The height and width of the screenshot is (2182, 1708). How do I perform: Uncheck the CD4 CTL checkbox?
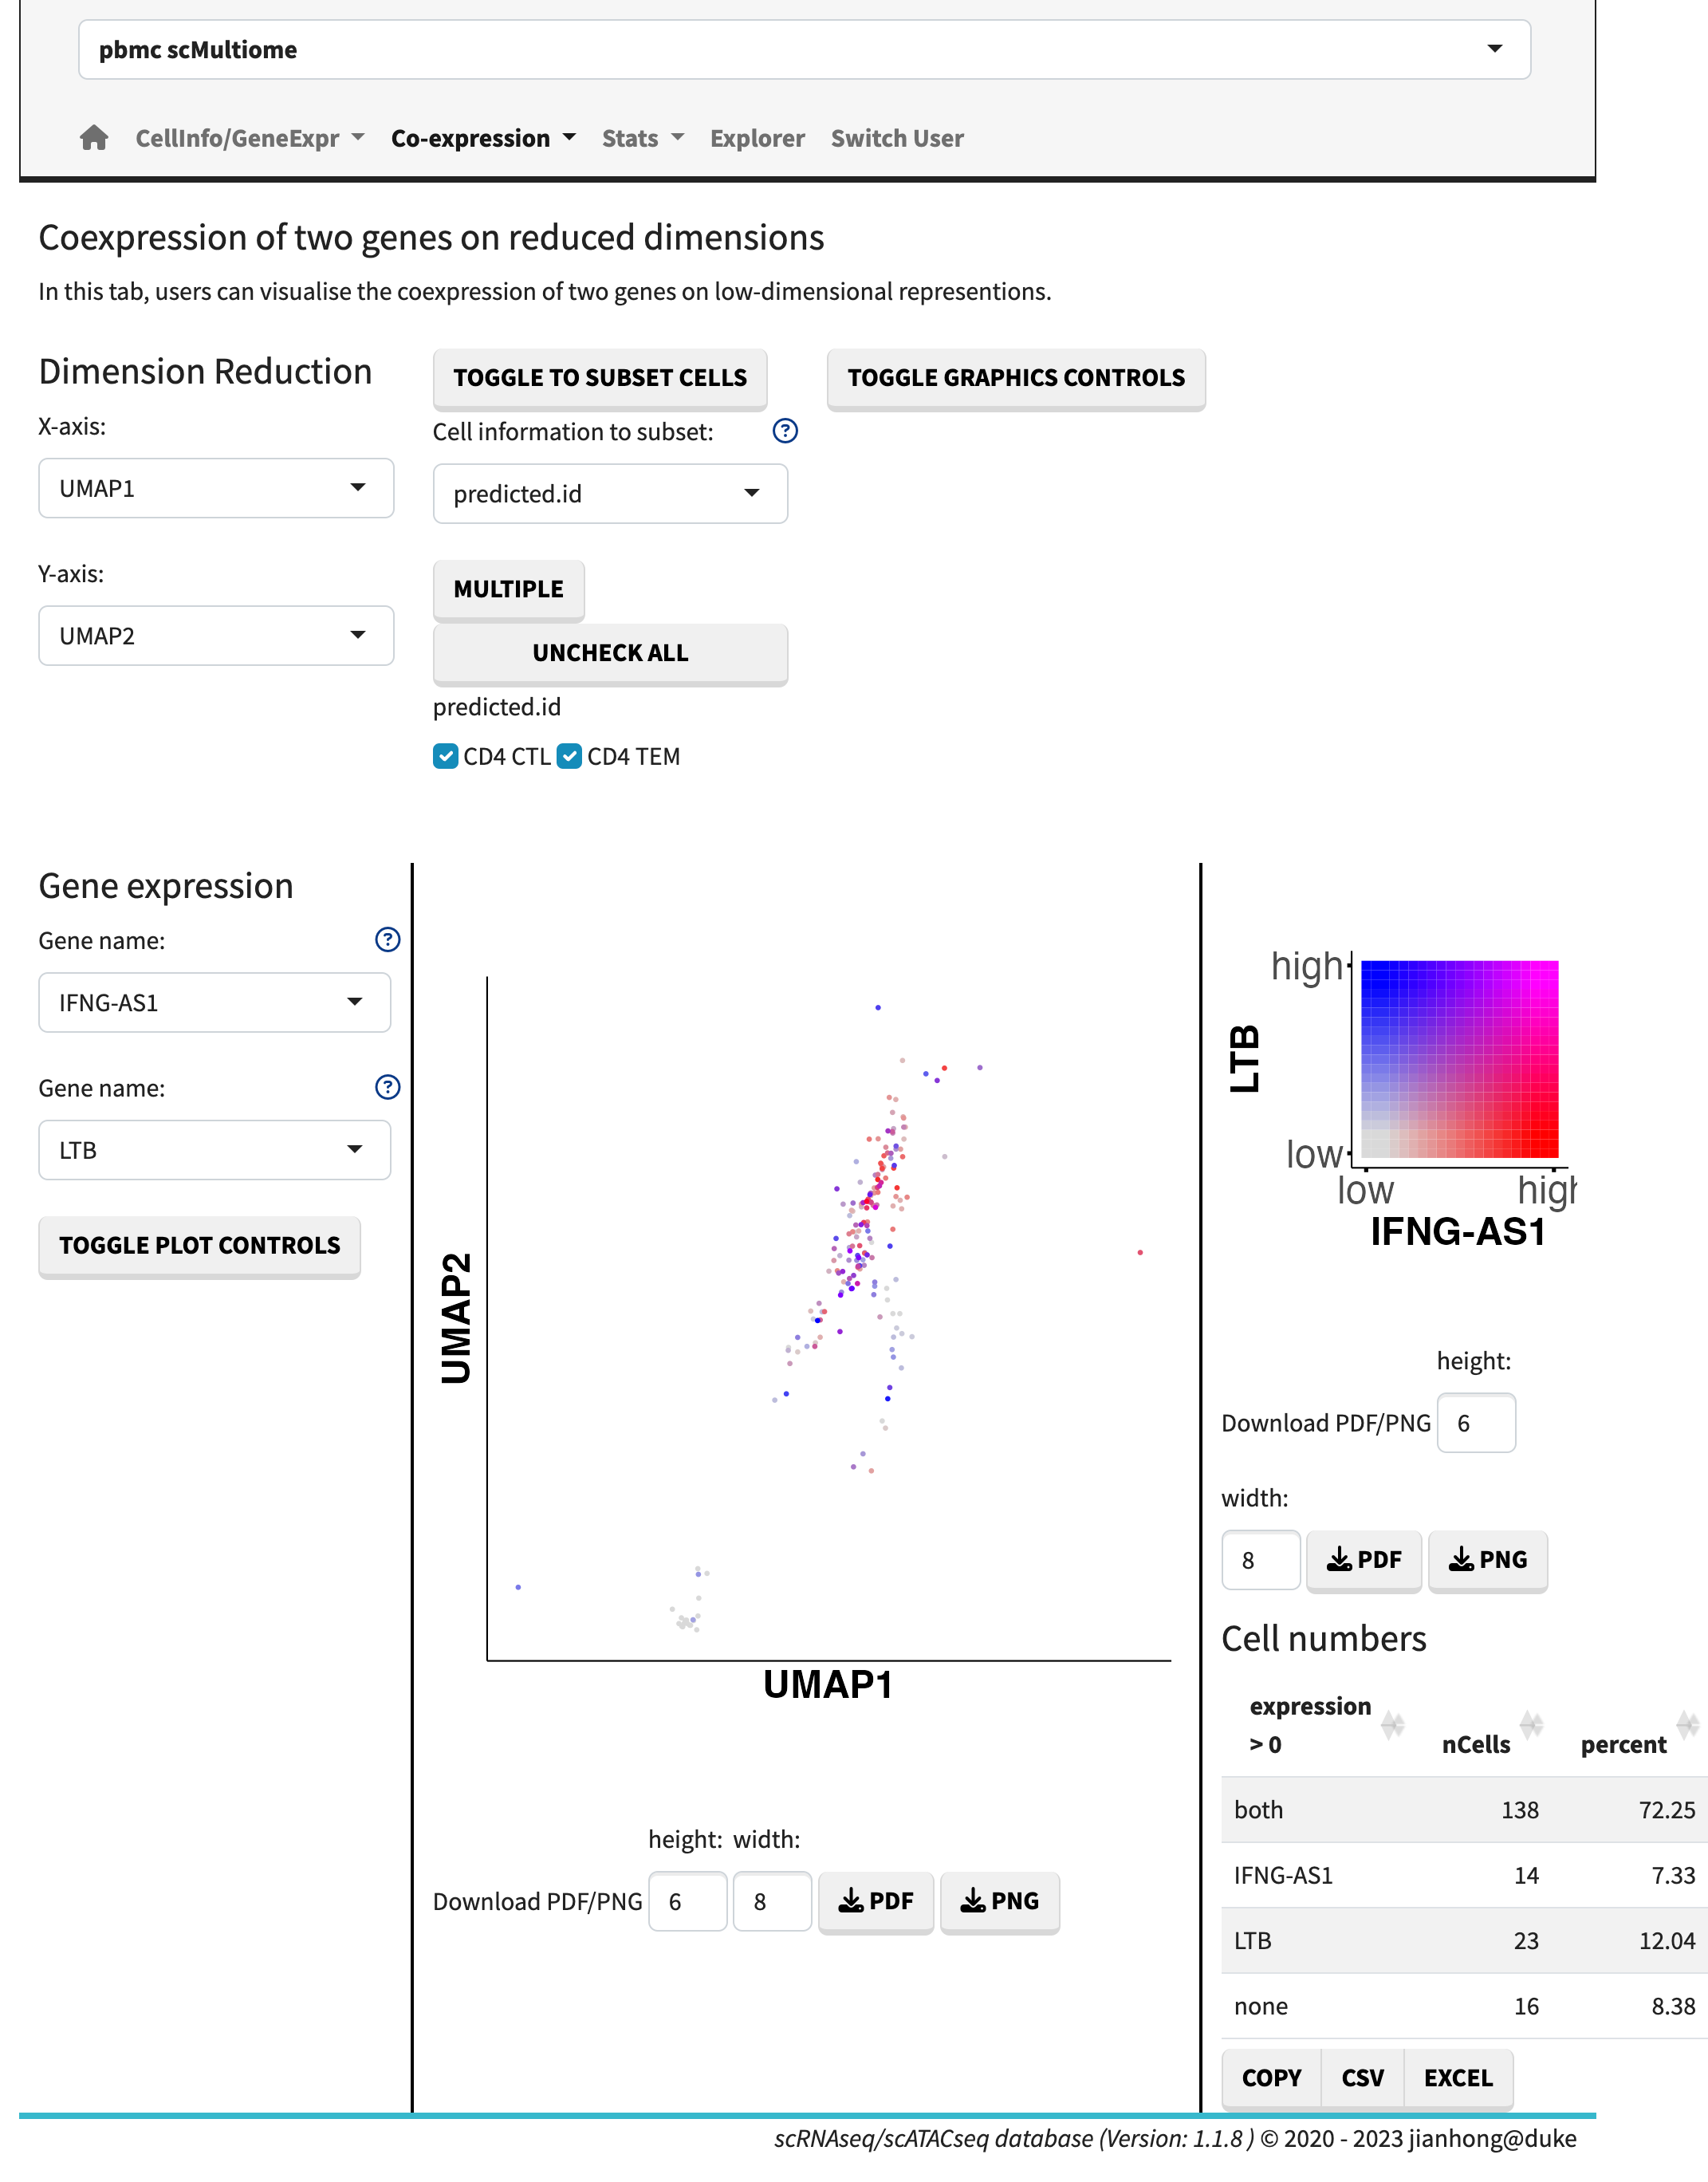[446, 756]
